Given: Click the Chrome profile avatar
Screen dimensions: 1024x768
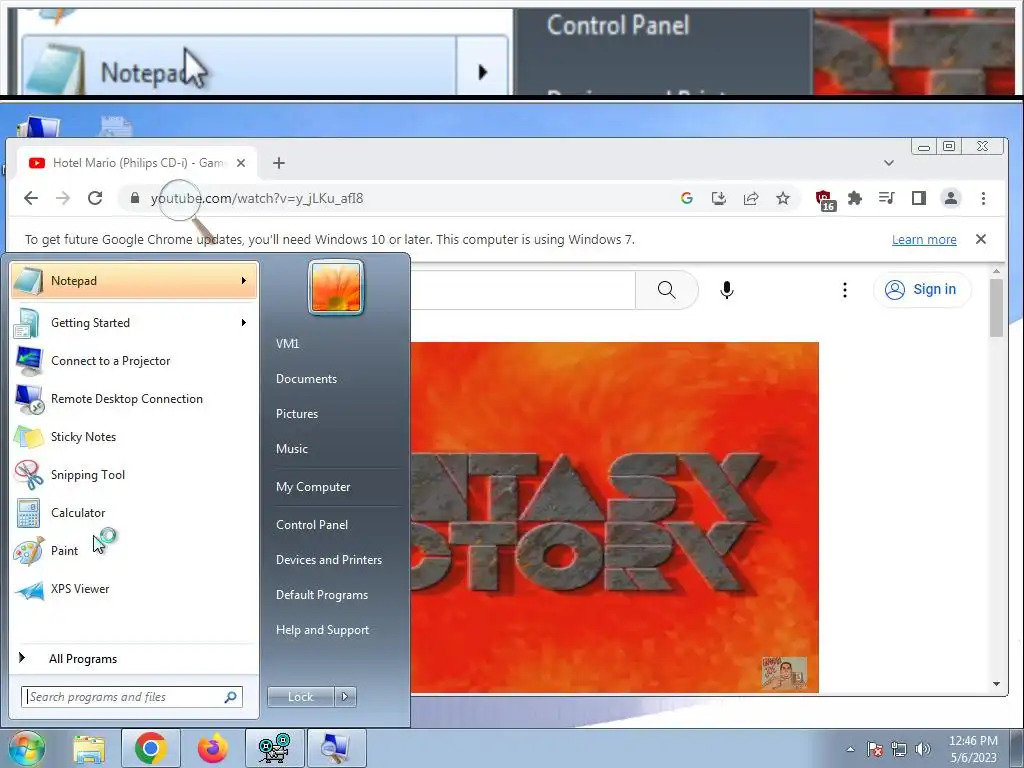Looking at the screenshot, I should pos(951,198).
